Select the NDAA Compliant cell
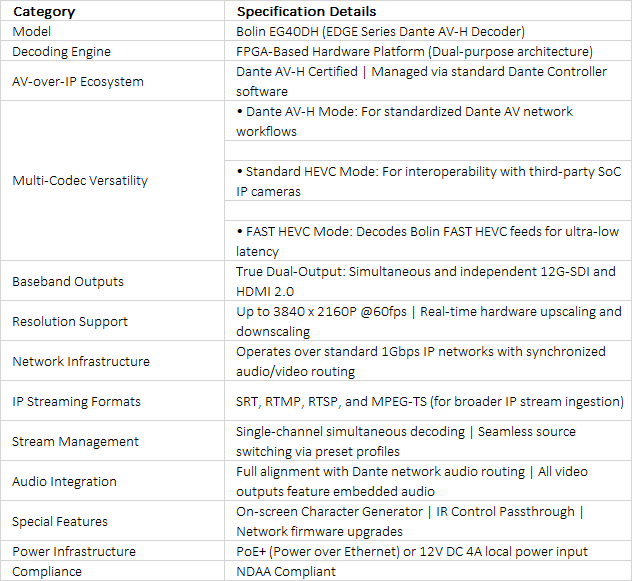 point(428,571)
